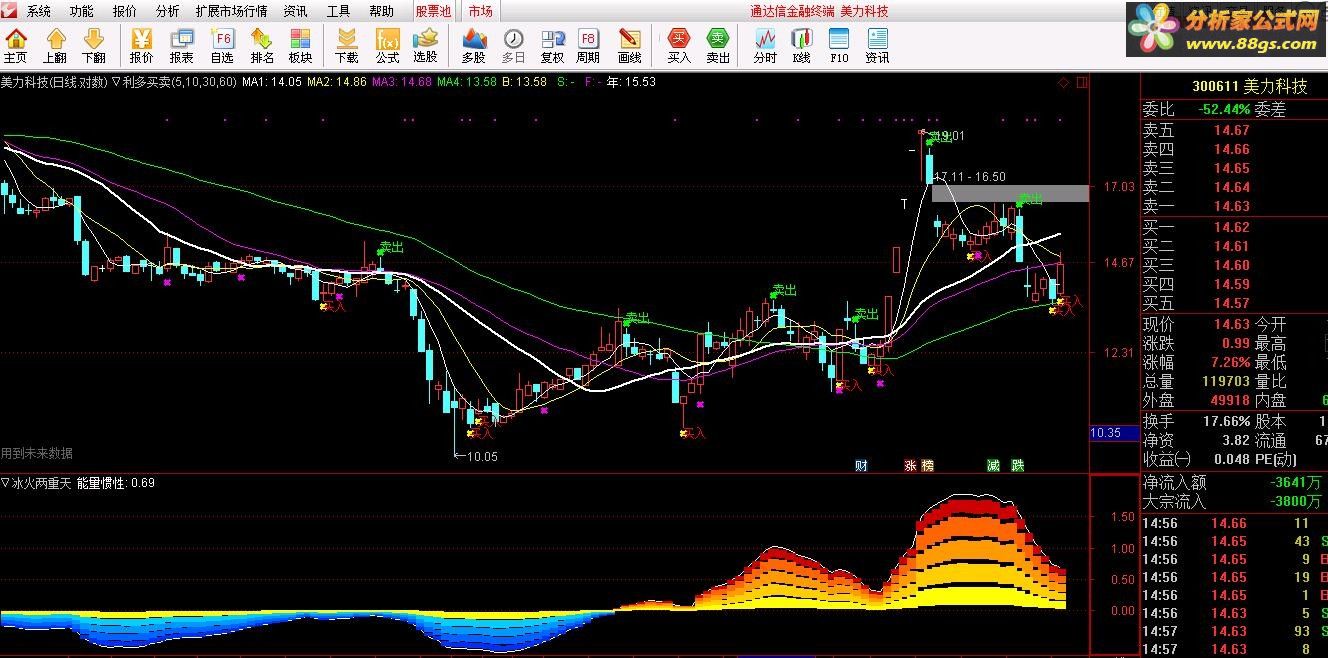Click the 换手 value 17.66%
This screenshot has height=658, width=1328.
click(x=1226, y=421)
